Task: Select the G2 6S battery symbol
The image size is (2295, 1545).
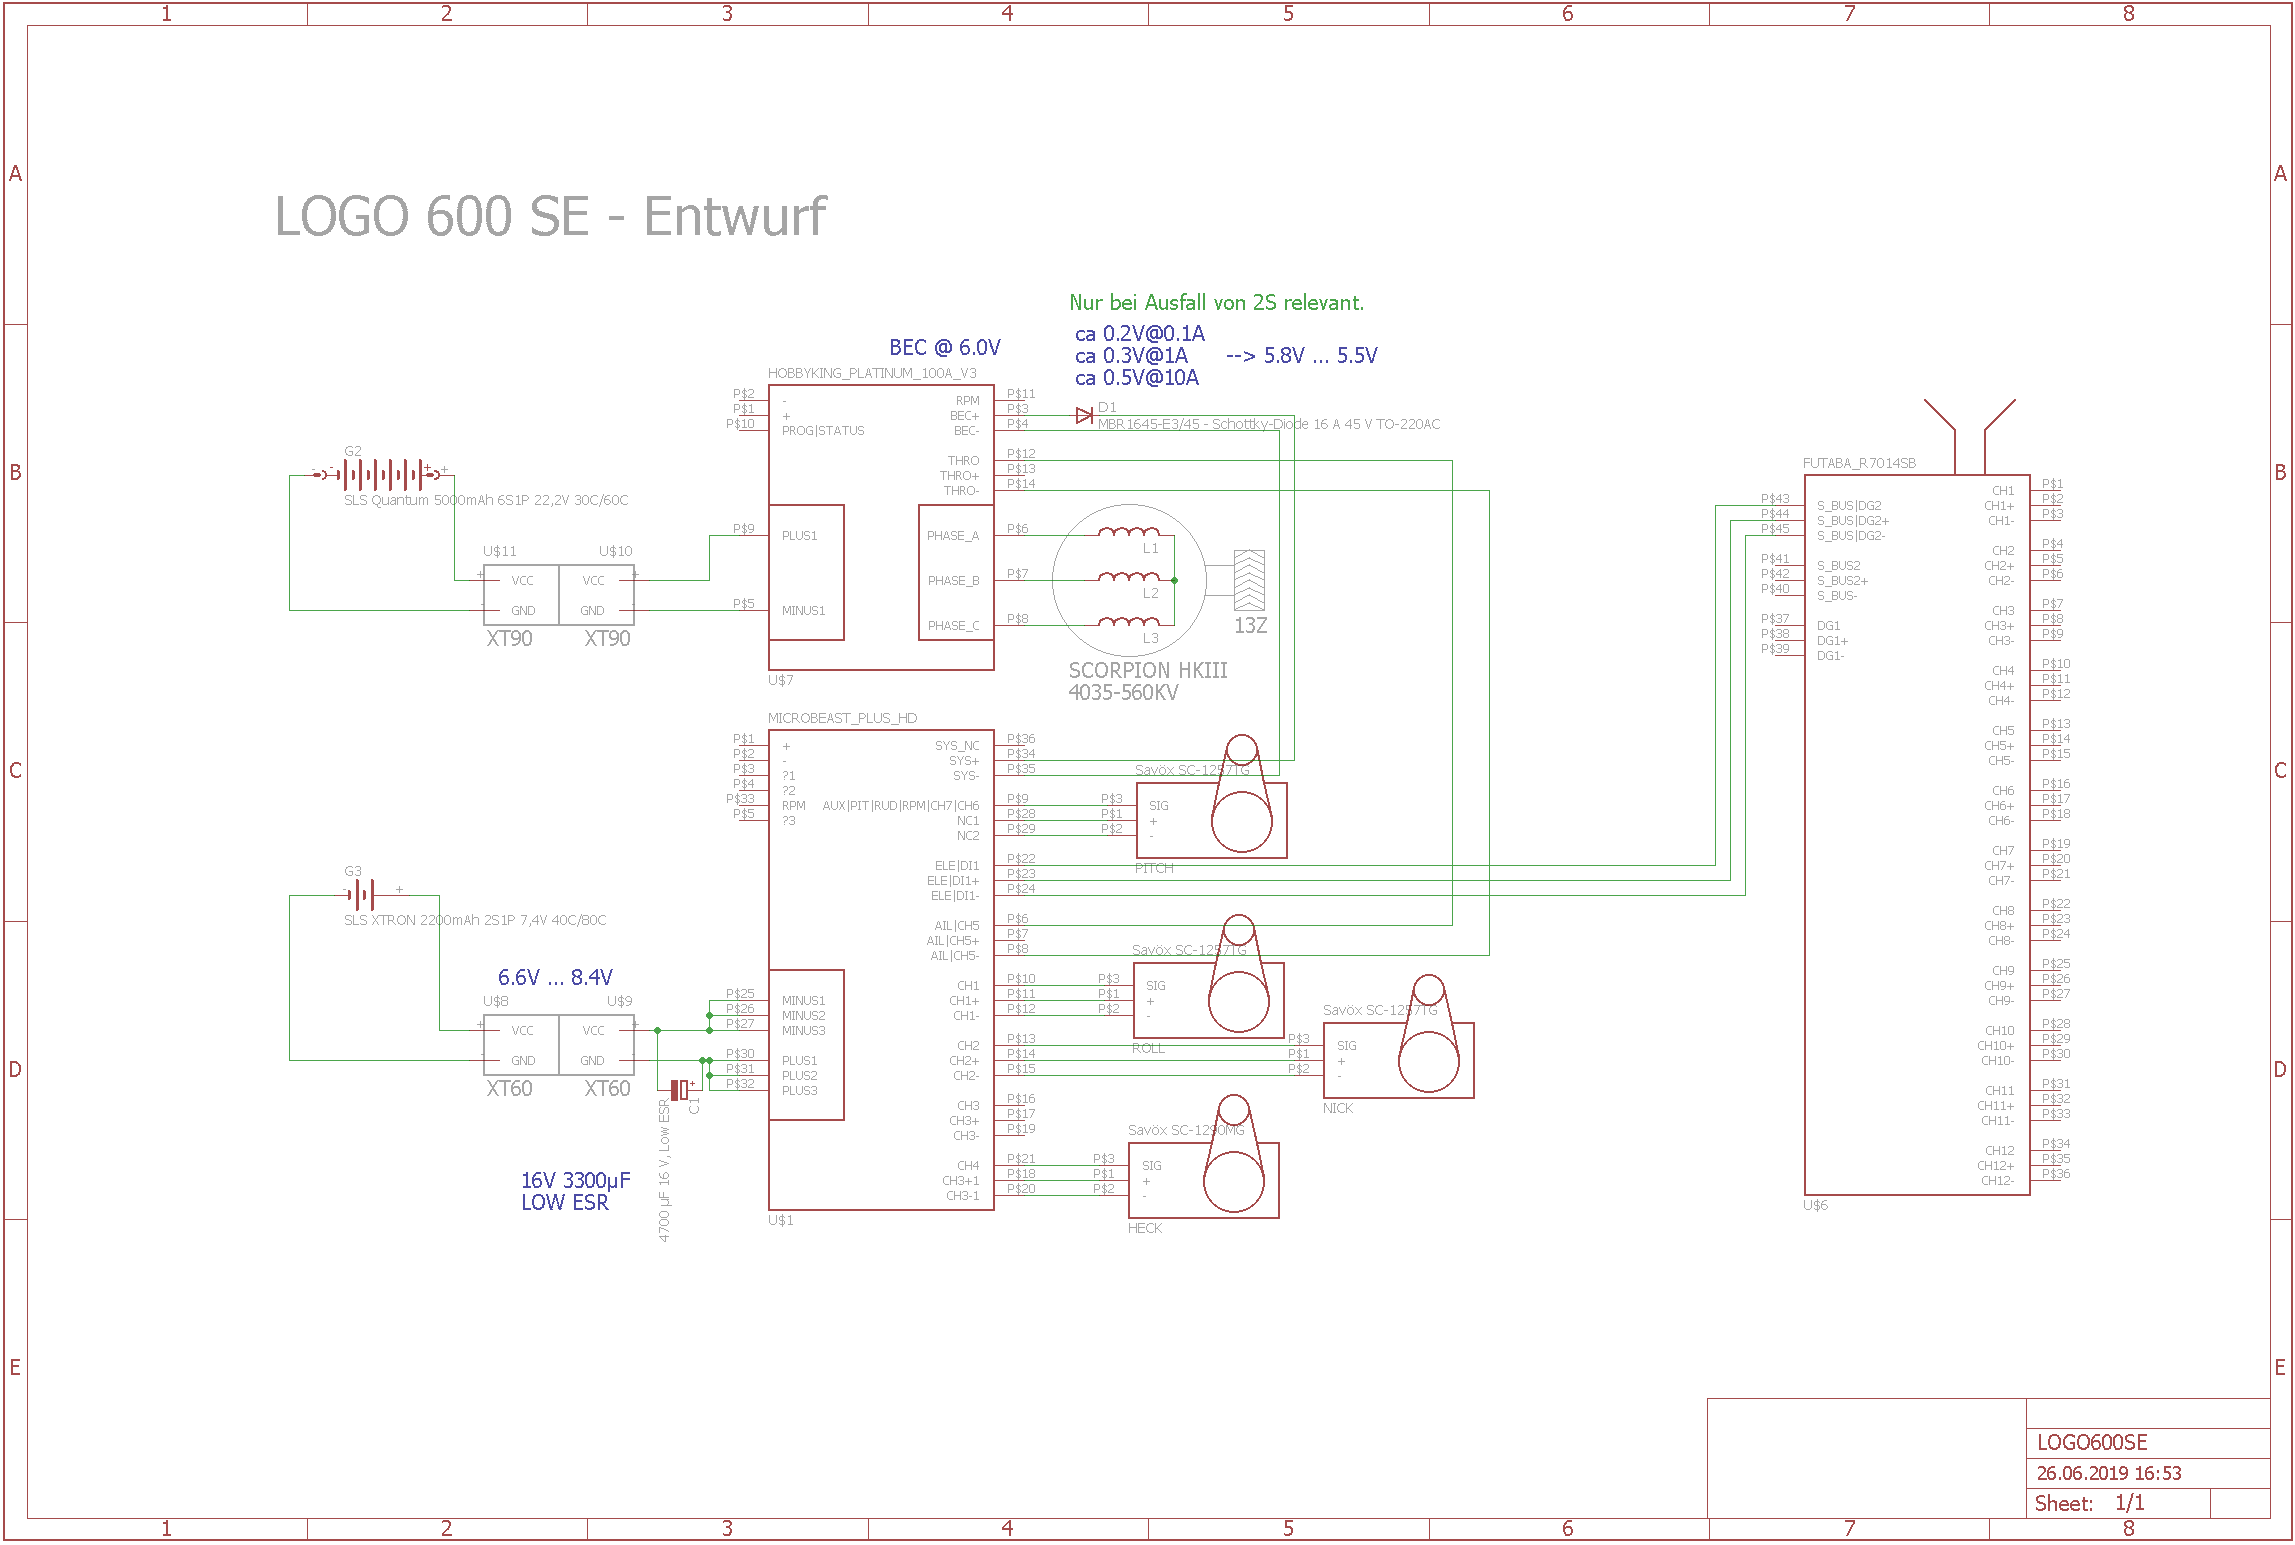Action: pos(380,474)
